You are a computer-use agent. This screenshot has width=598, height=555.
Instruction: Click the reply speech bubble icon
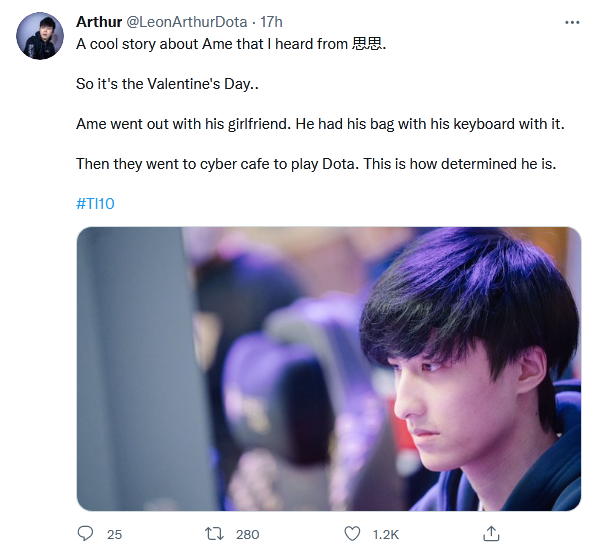[x=85, y=533]
